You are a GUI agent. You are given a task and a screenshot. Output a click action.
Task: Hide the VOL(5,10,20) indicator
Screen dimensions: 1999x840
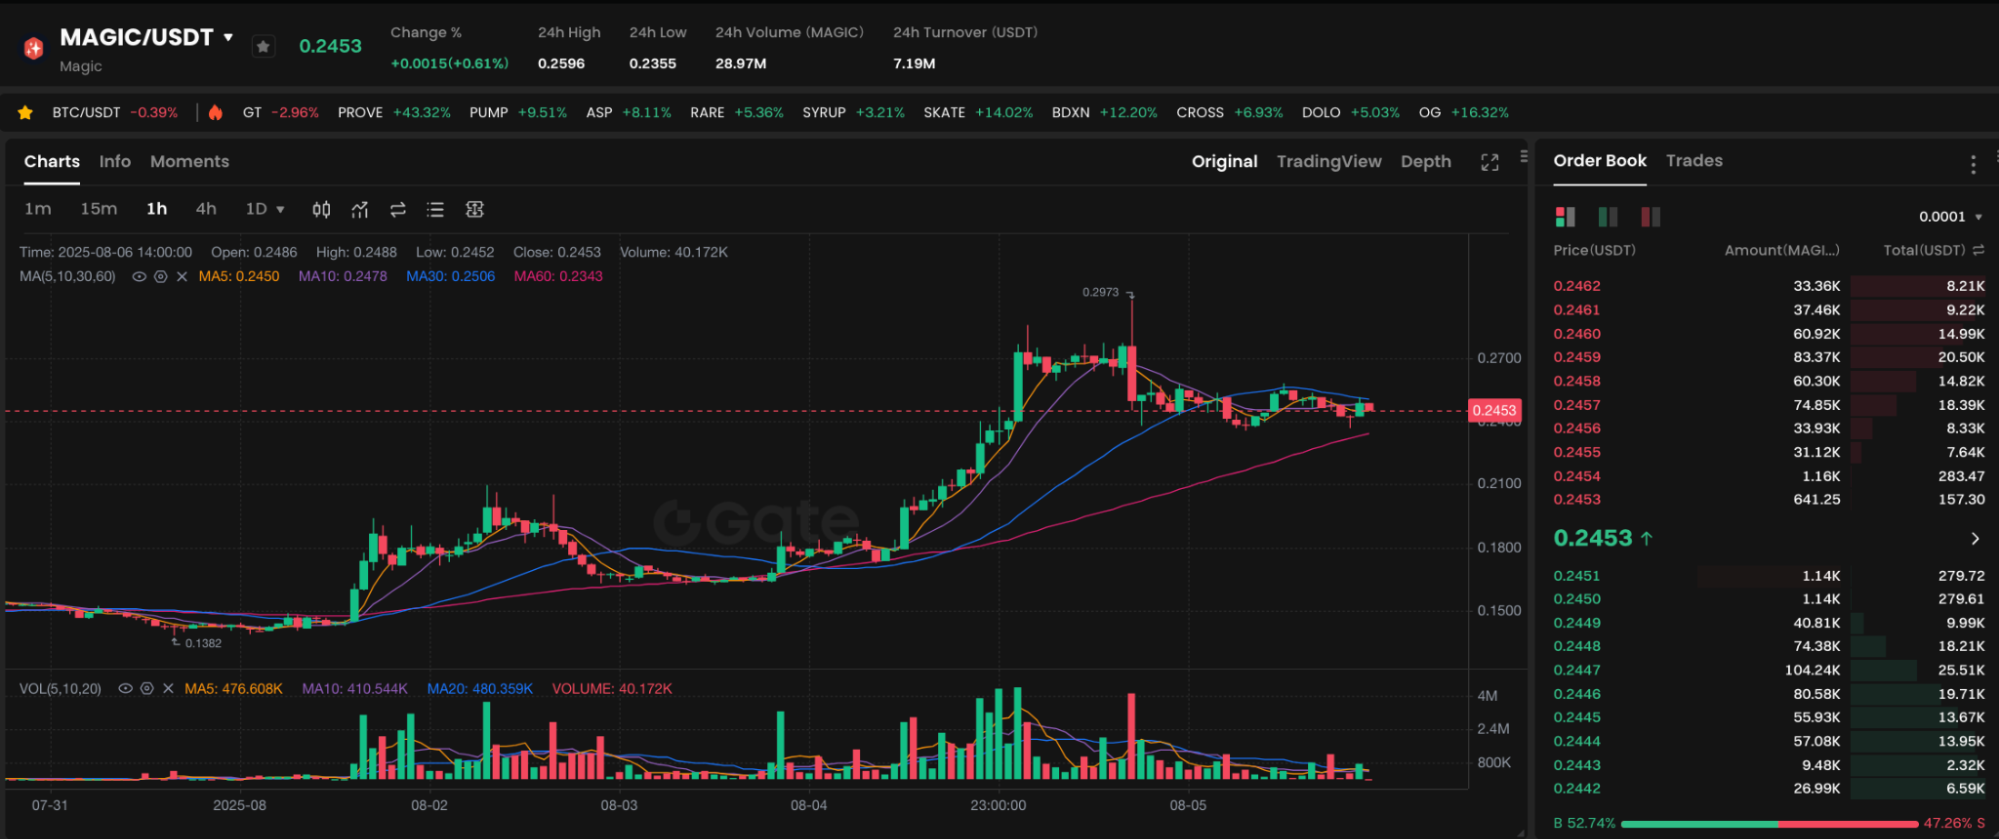coord(125,689)
